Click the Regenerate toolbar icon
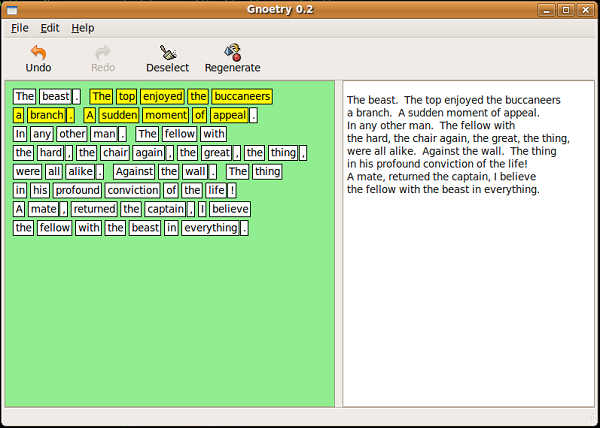This screenshot has width=600, height=428. (x=232, y=52)
